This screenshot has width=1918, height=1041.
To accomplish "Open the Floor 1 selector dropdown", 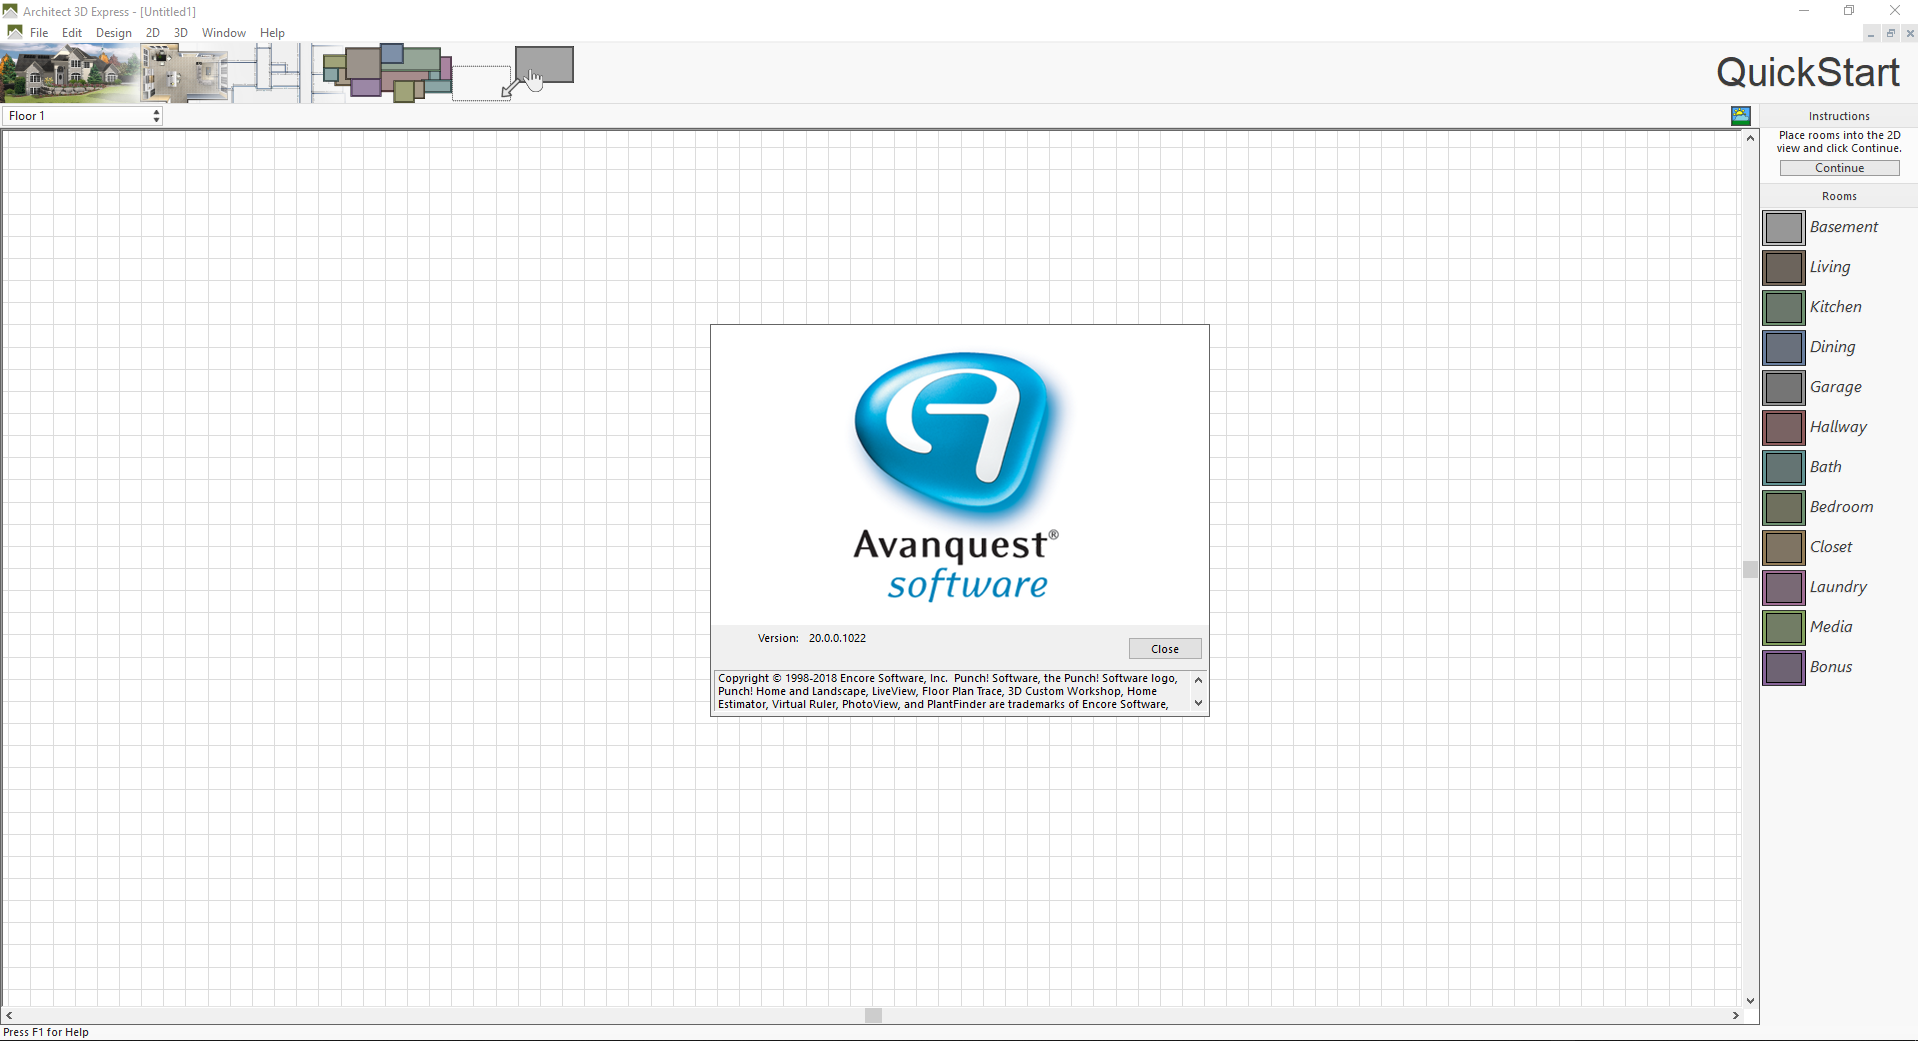I will click(x=83, y=116).
